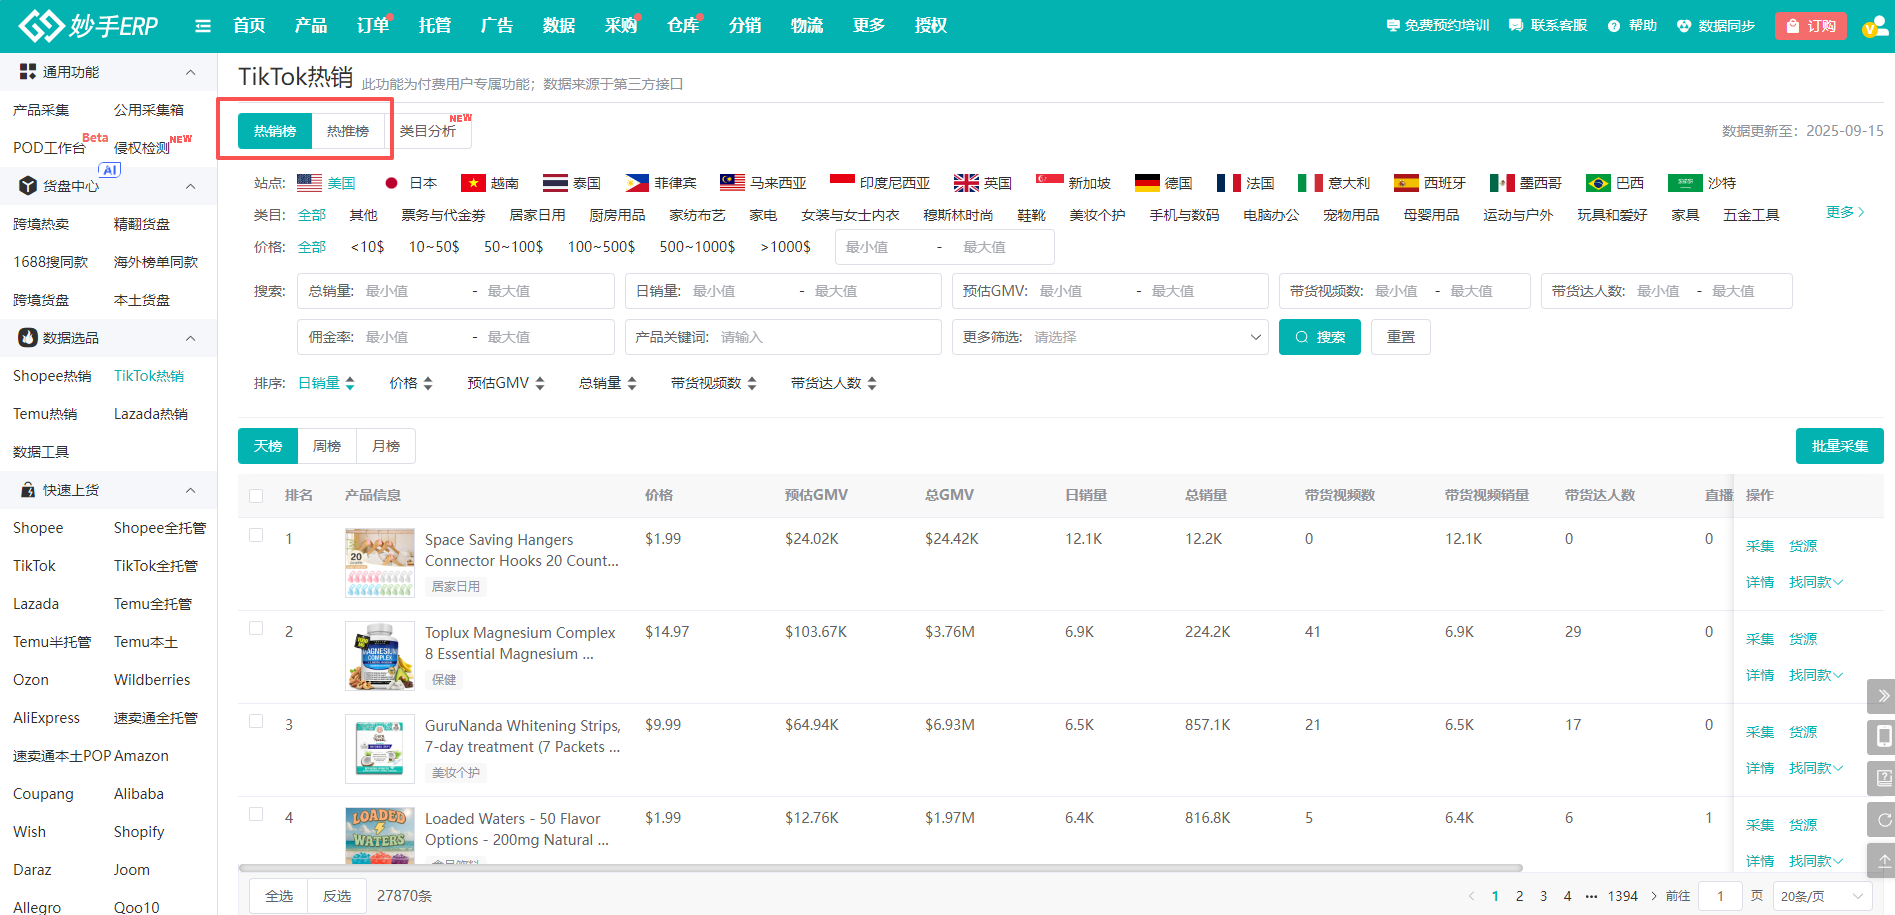
Task: Open the 更多筛选 dropdown
Action: click(x=1110, y=337)
